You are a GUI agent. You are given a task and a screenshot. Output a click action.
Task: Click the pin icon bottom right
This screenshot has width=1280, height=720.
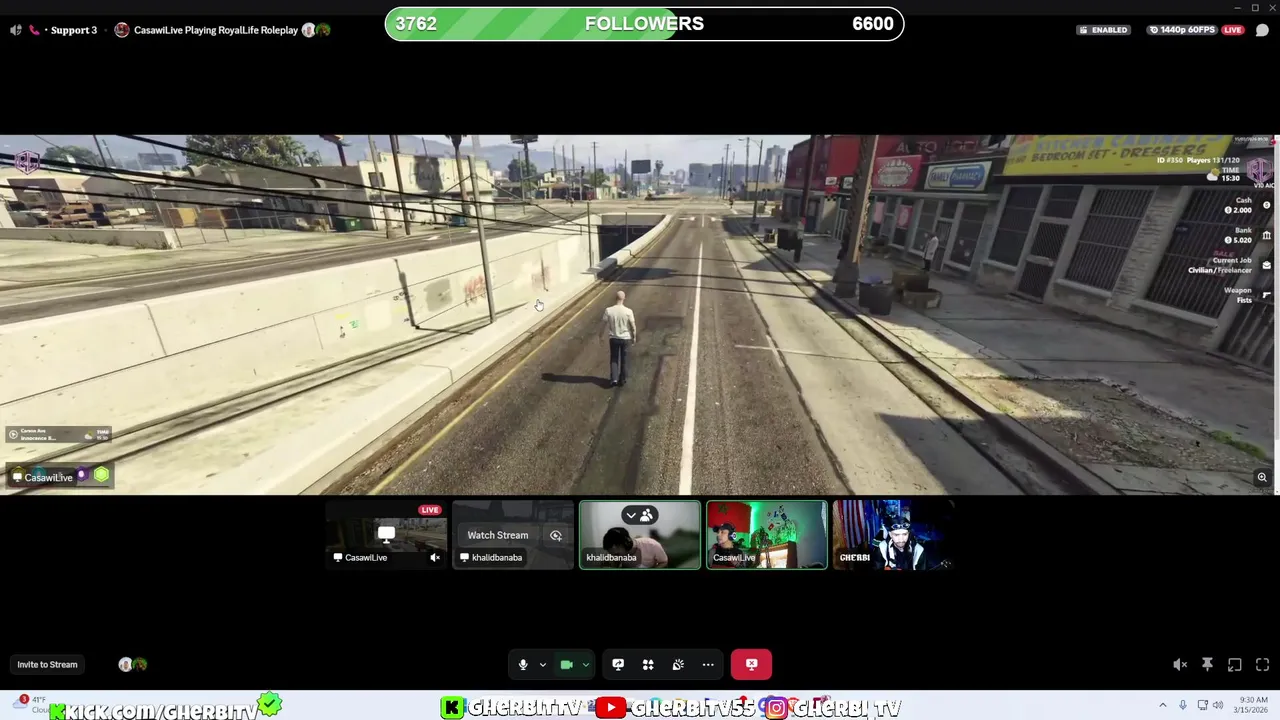pos(1207,664)
